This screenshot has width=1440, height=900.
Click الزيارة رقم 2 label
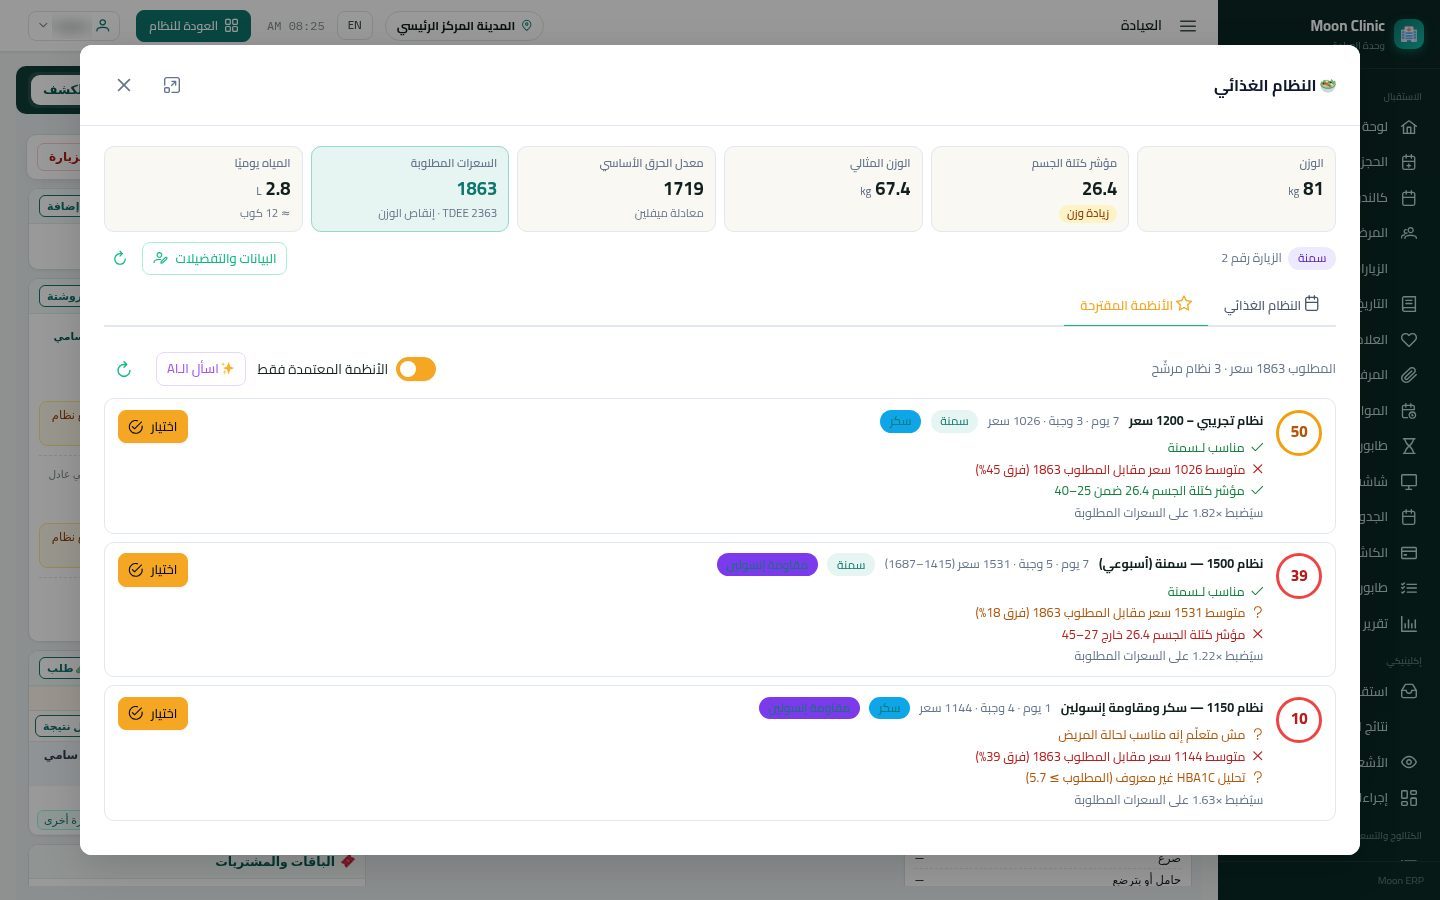(1251, 258)
